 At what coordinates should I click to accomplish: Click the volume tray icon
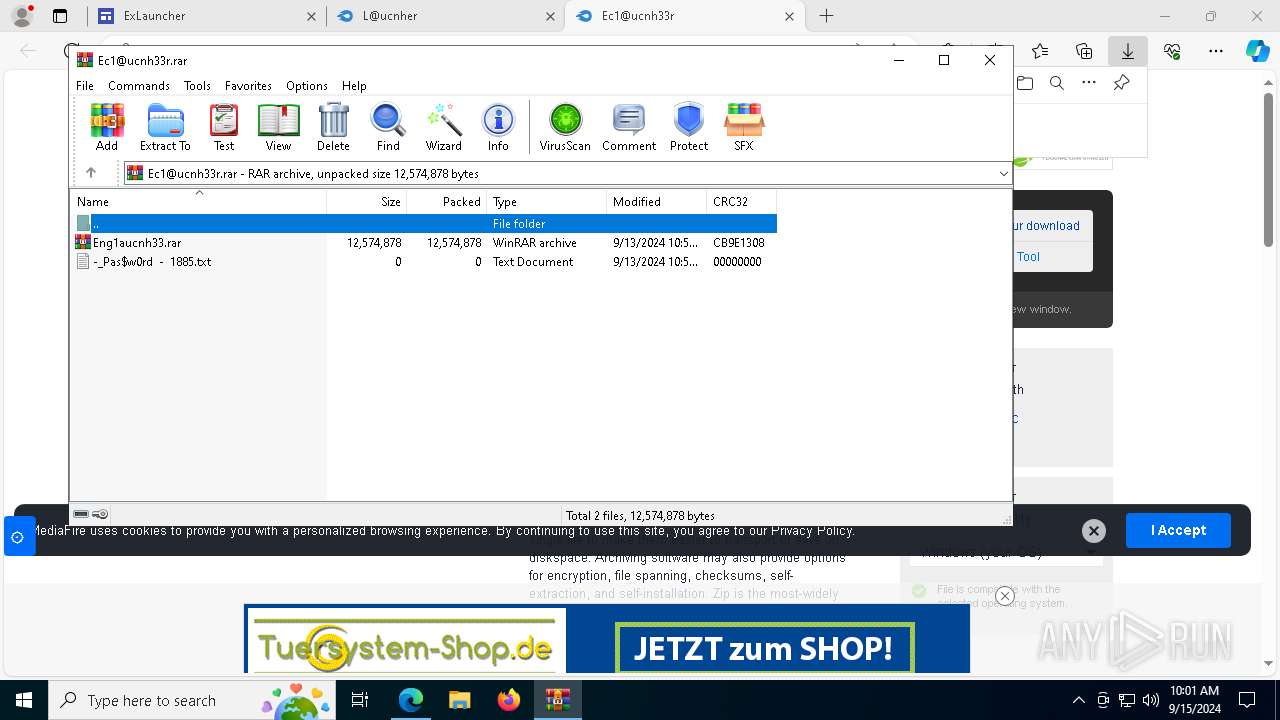1150,700
